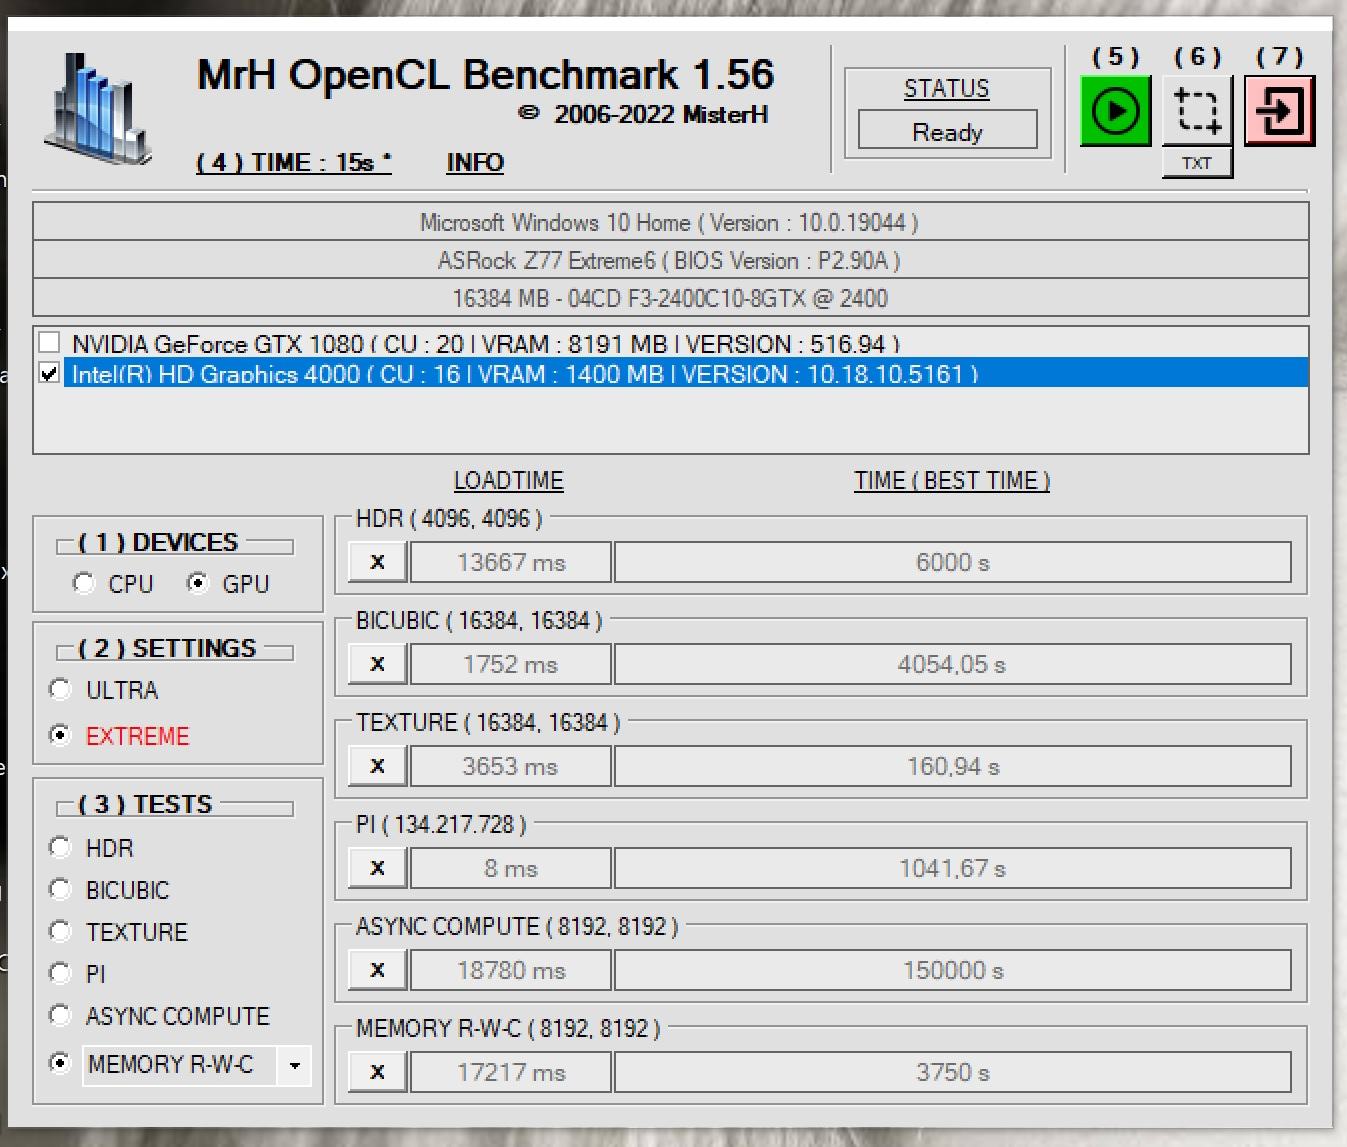Open the MEMORY R-W-C dropdown arrow
This screenshot has height=1147, width=1347.
click(x=294, y=1065)
